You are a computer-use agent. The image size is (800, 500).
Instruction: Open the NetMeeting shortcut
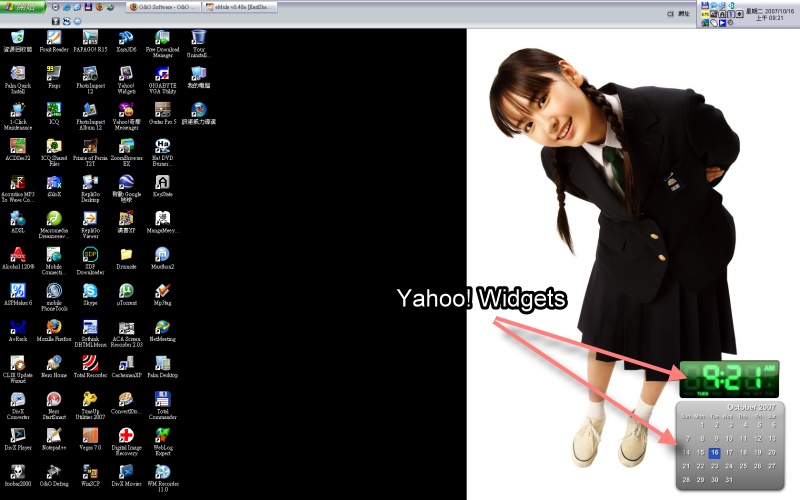[162, 331]
